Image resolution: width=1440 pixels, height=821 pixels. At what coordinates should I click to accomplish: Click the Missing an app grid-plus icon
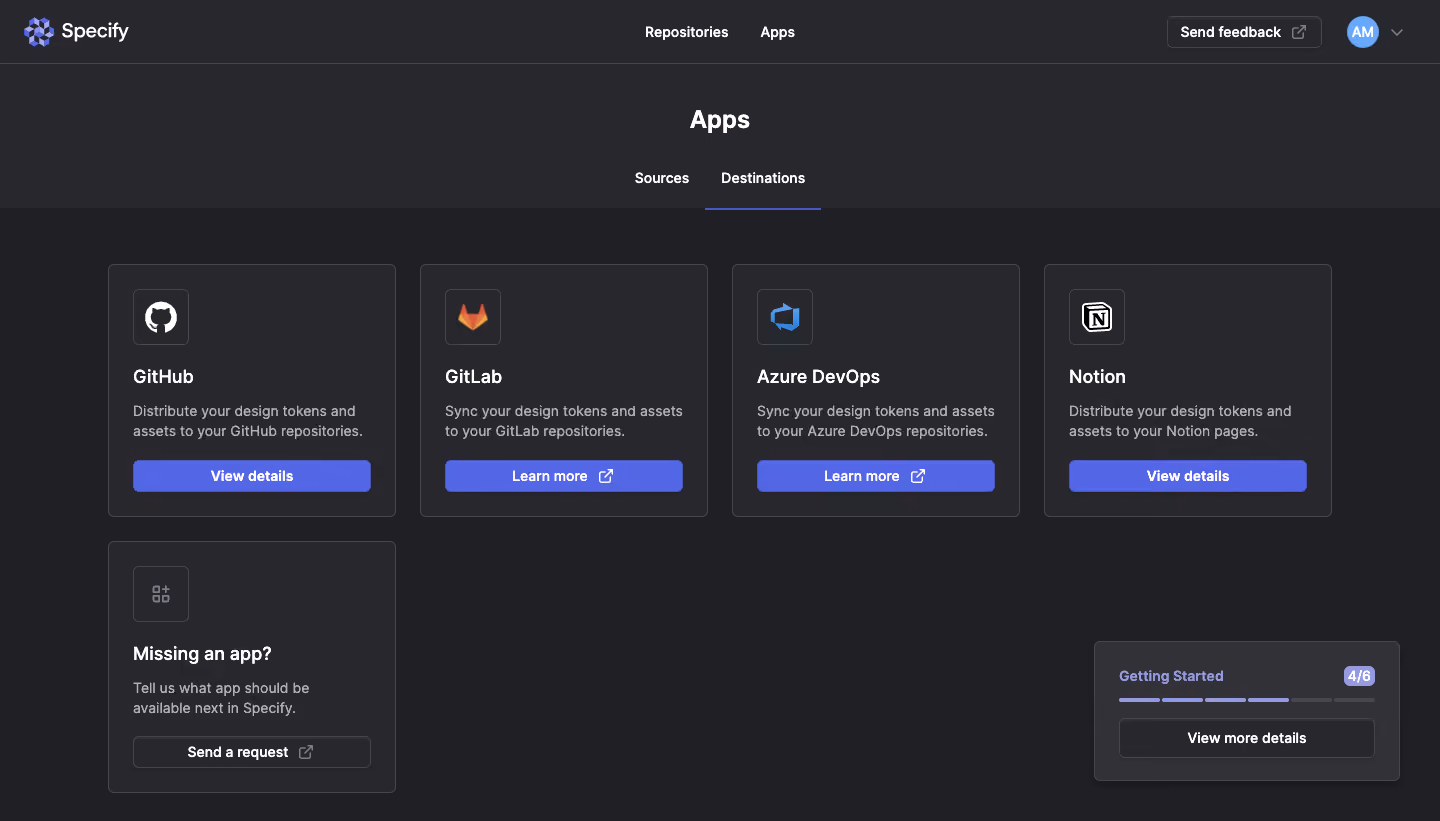(161, 594)
